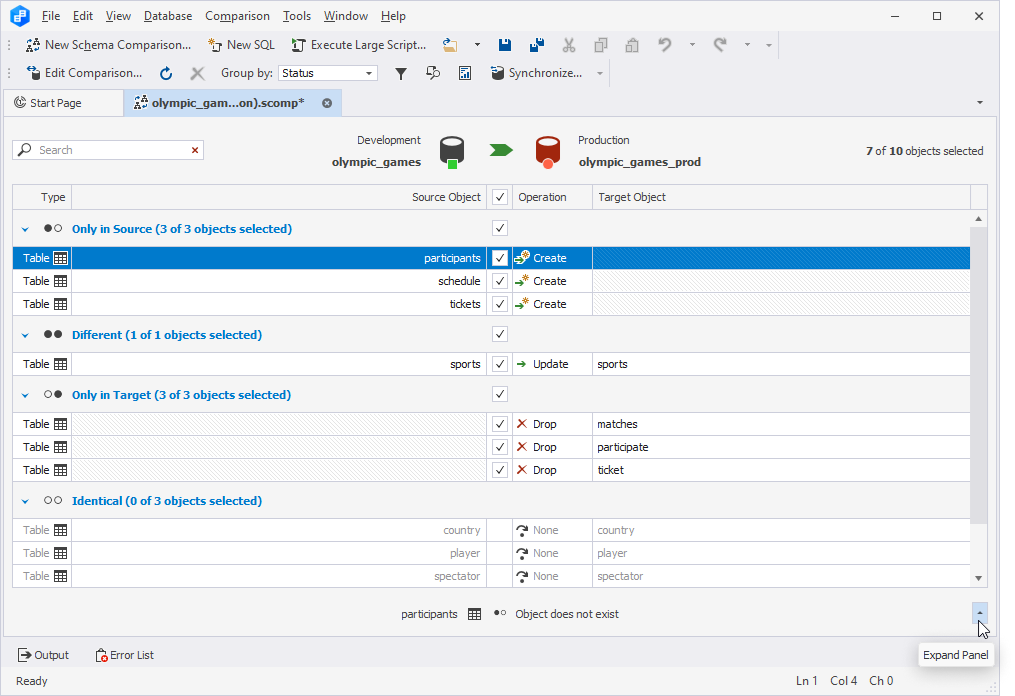Click Edit Comparison toolbar button
The height and width of the screenshot is (696, 1015).
pyautogui.click(x=84, y=73)
